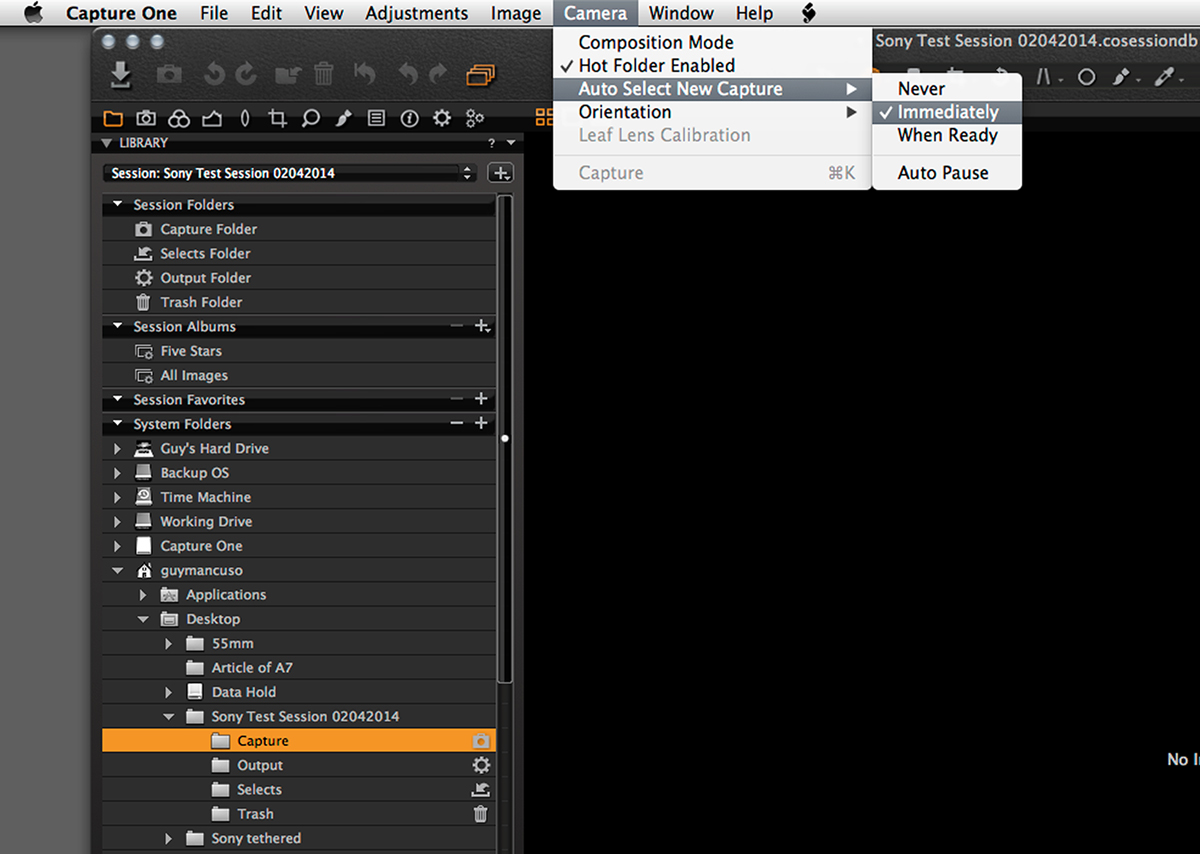Screen dimensions: 1200x854
Task: Click the Library panel vertical scrollbar
Action: click(505, 438)
